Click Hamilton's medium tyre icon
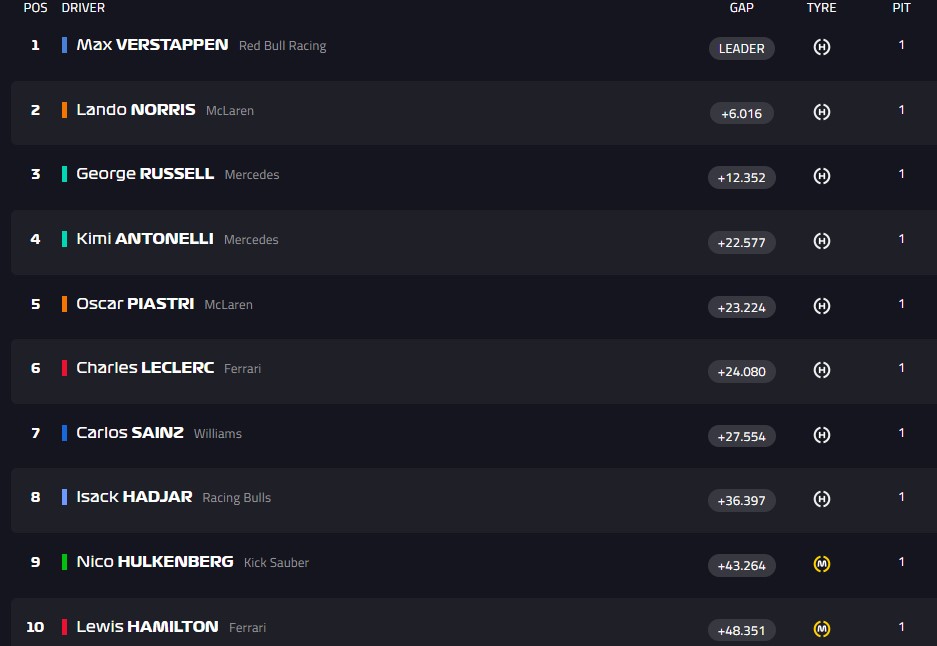937x646 pixels. [822, 629]
